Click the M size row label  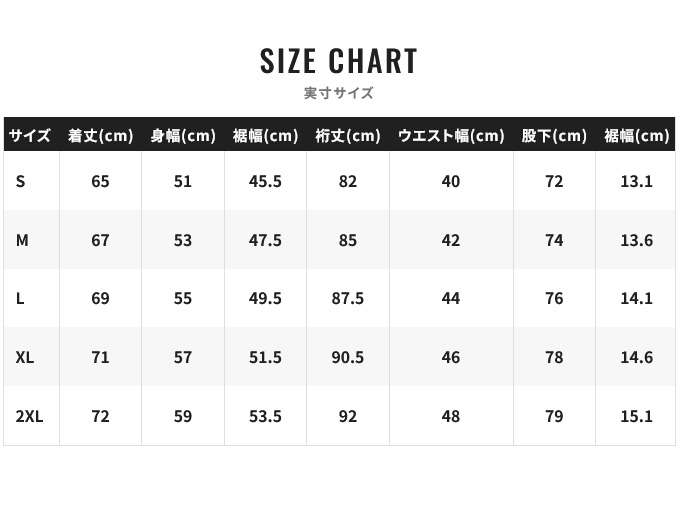(22, 240)
